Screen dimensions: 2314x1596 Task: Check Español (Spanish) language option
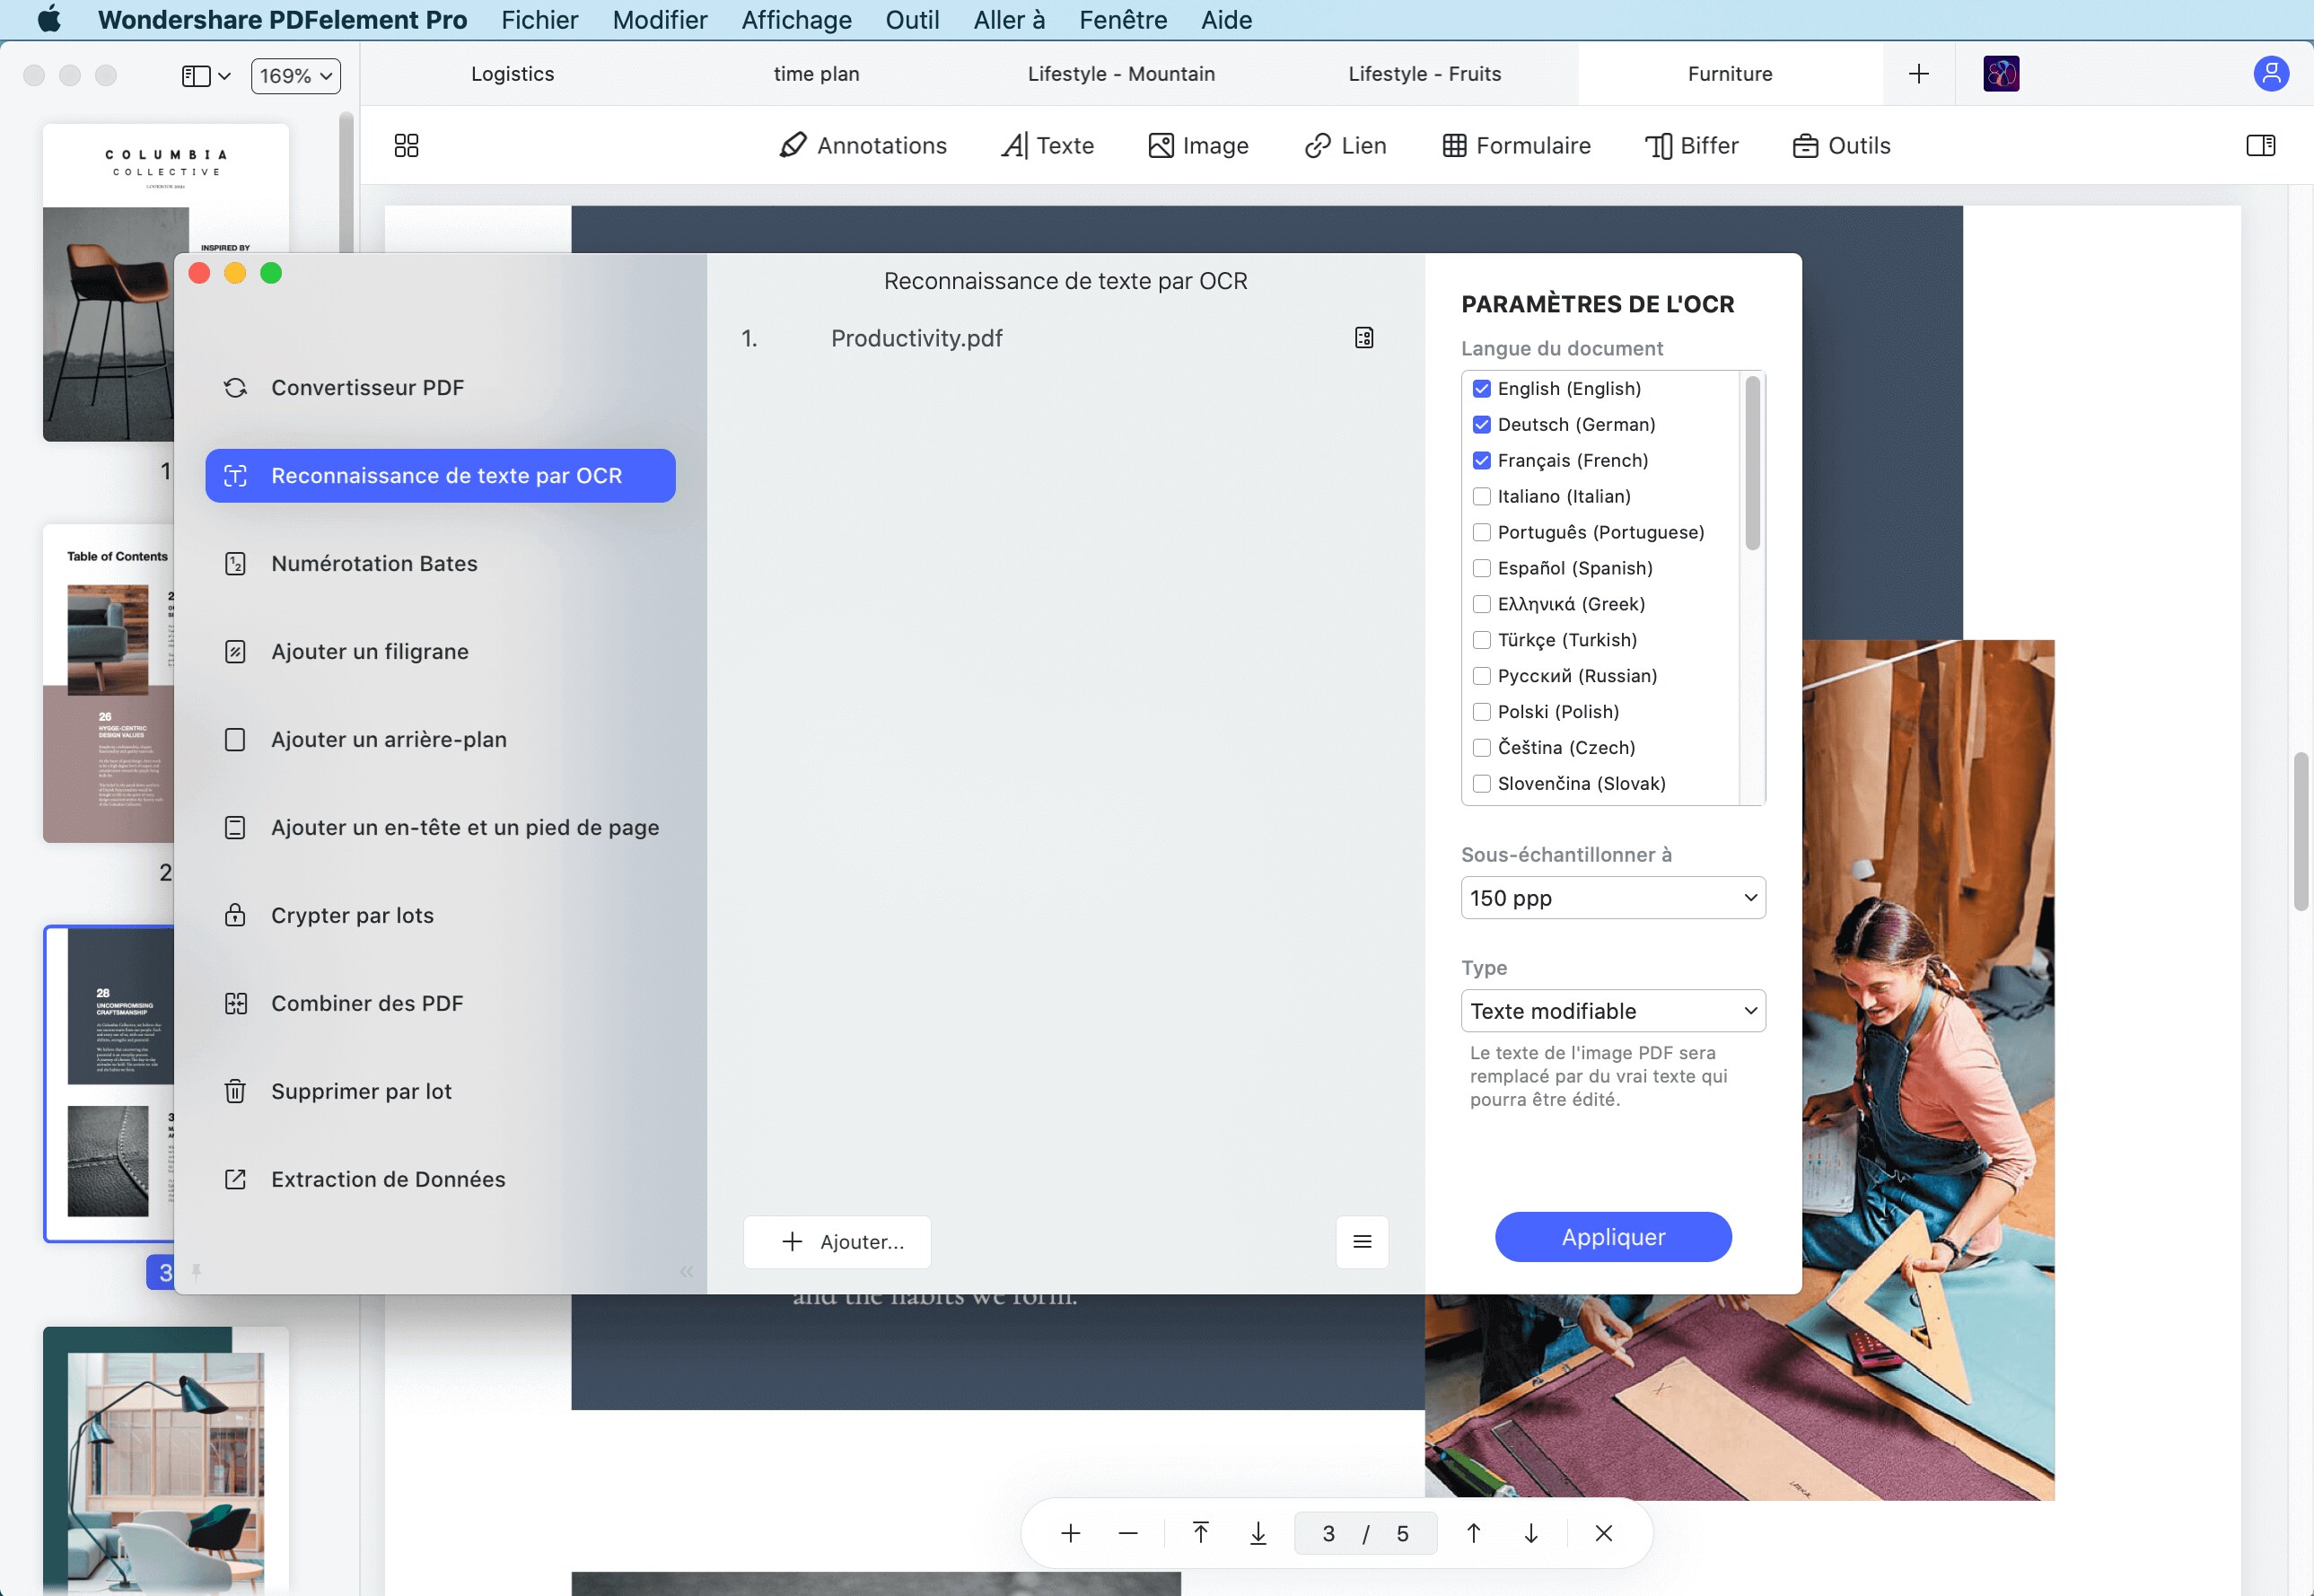(1482, 567)
